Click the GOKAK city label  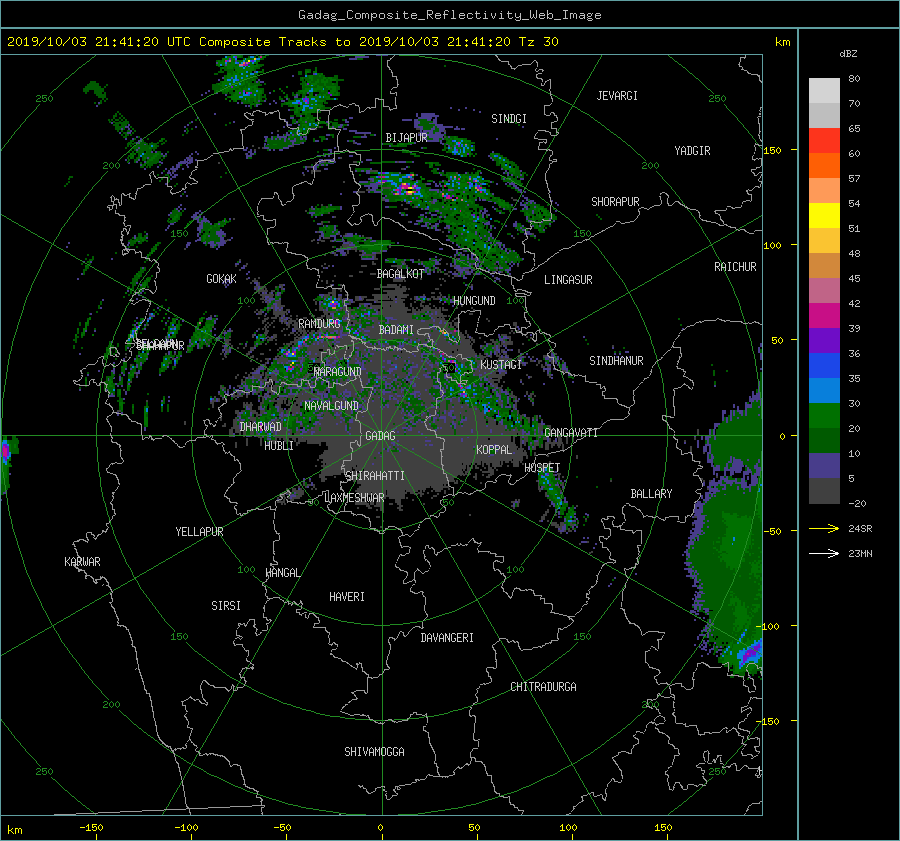[221, 279]
